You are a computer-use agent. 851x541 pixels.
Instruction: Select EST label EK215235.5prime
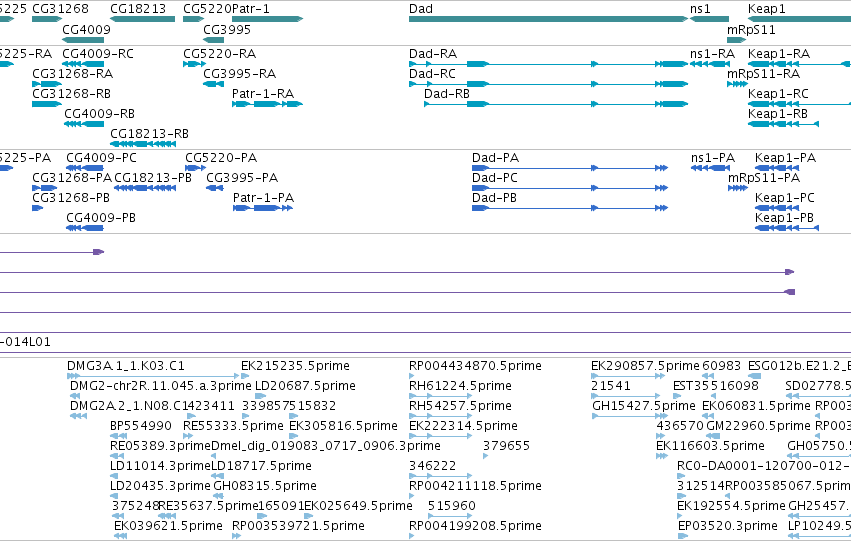295,366
